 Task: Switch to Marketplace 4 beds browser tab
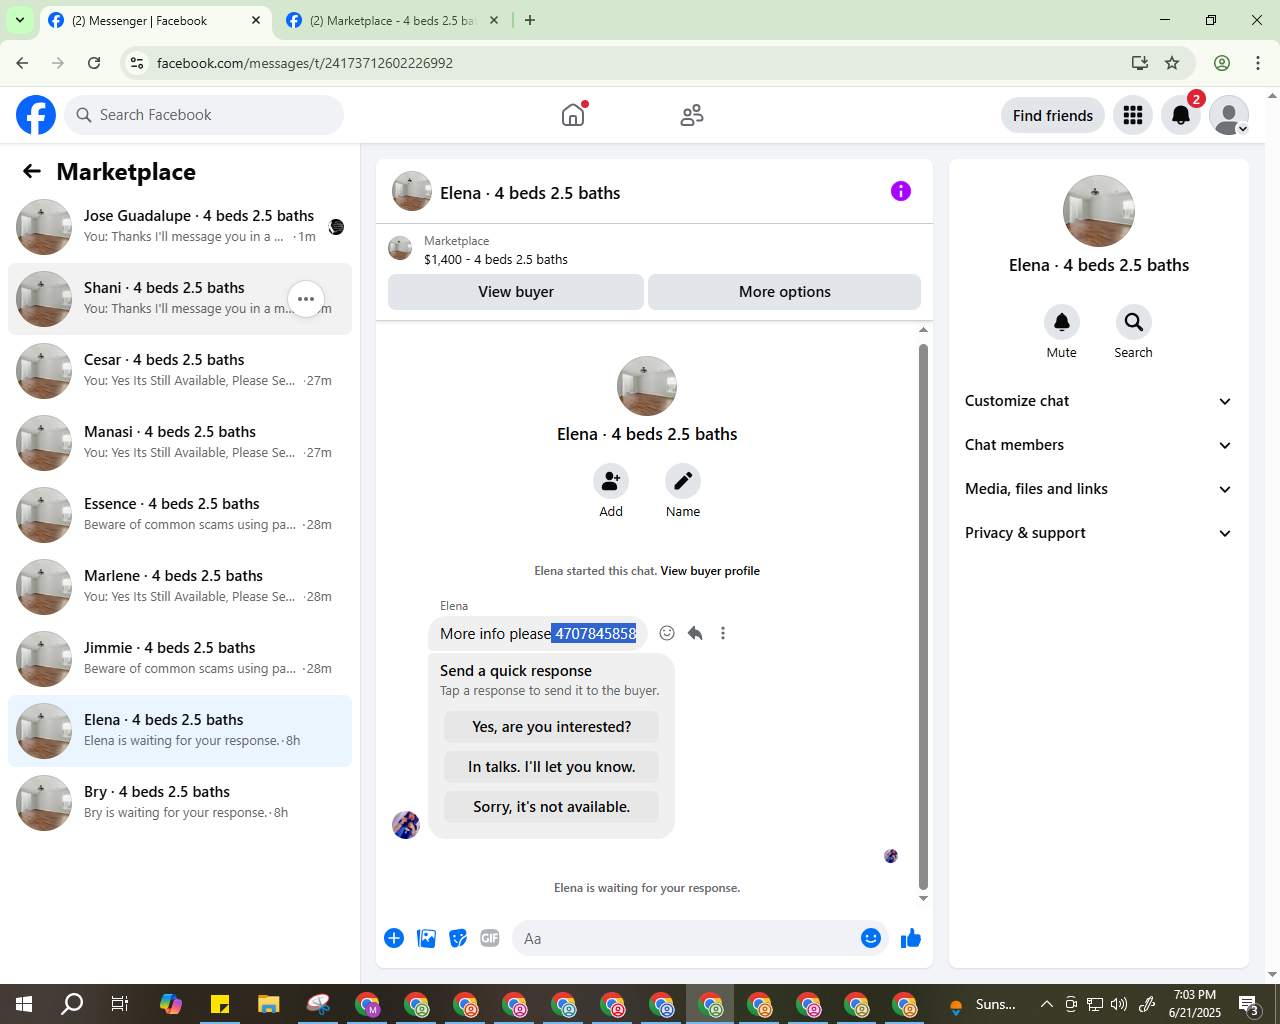(x=392, y=21)
